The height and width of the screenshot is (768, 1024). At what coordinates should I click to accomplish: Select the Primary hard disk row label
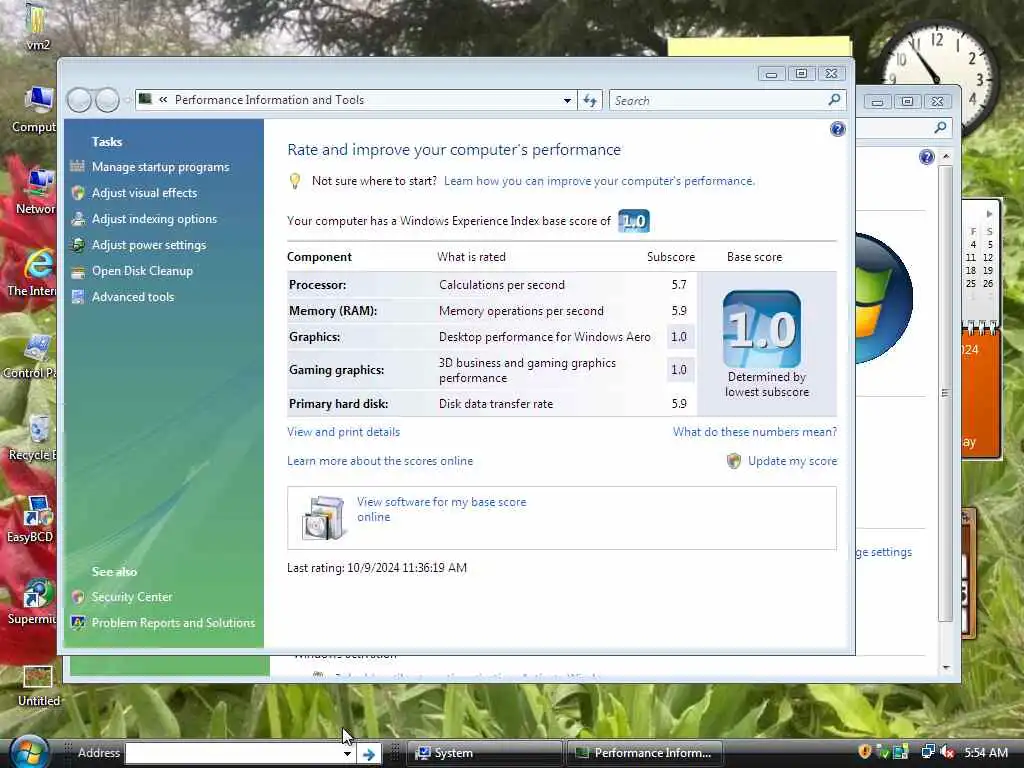coord(338,404)
